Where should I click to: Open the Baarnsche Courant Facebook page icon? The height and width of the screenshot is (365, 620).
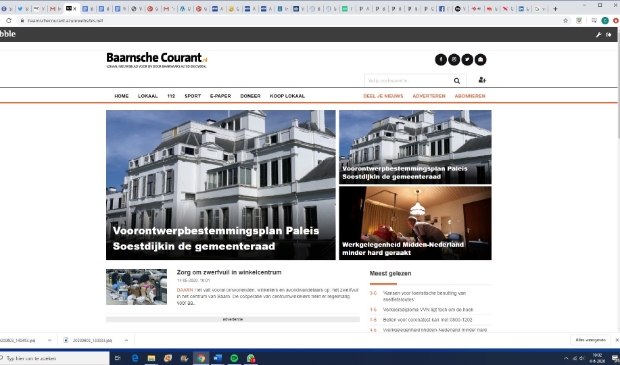click(441, 60)
